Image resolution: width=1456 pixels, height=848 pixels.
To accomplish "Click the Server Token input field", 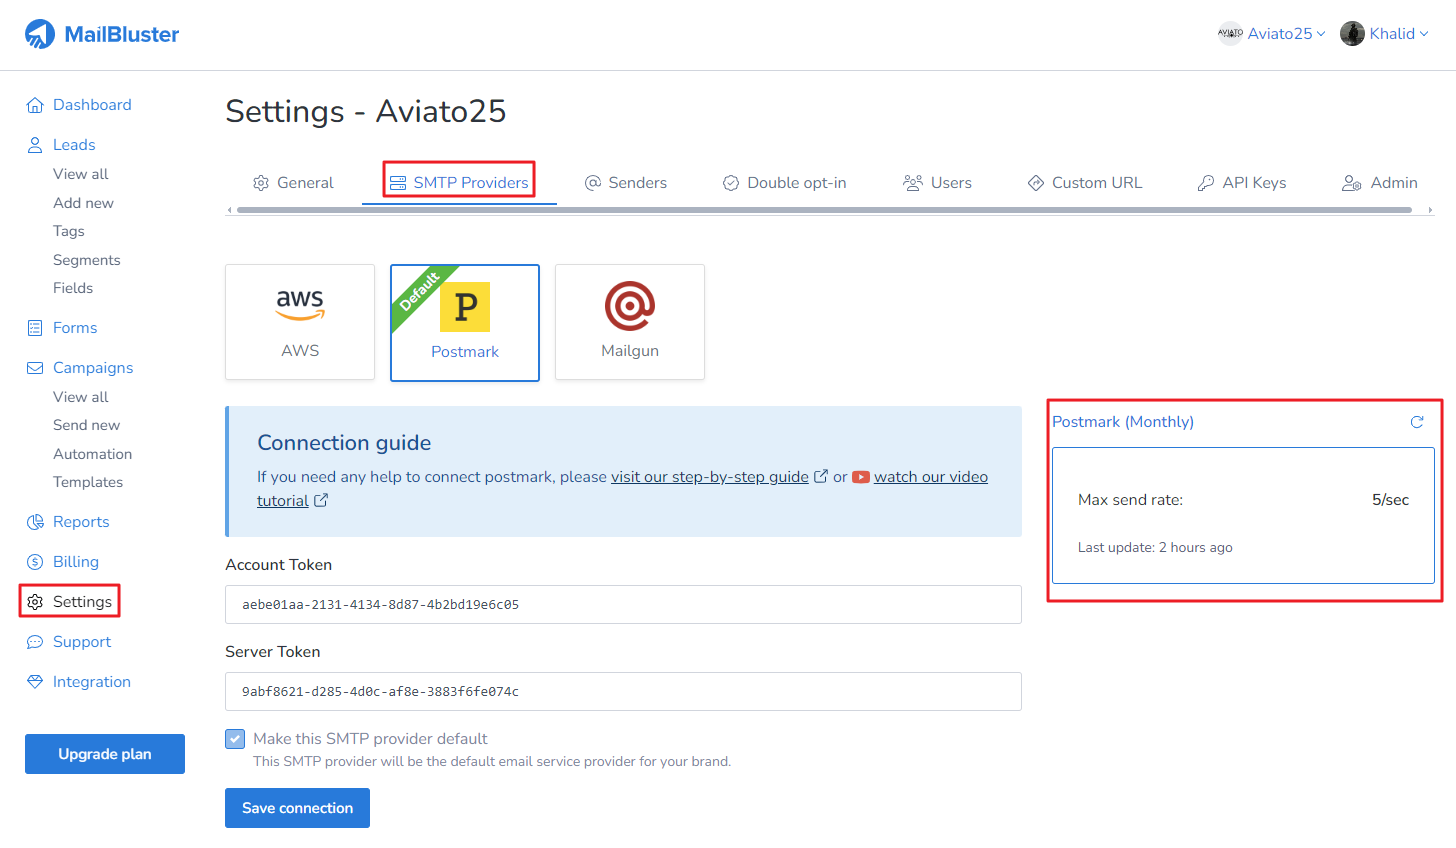I will click(x=623, y=692).
